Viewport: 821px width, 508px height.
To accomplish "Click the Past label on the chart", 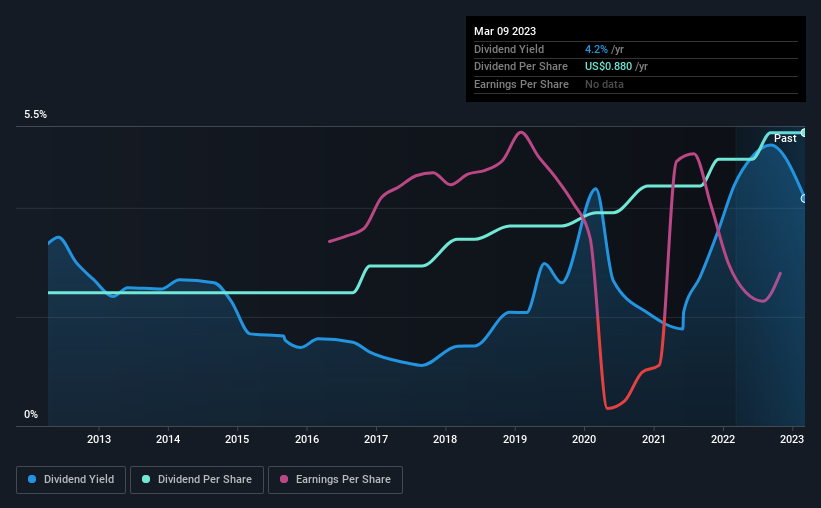I will coord(785,139).
